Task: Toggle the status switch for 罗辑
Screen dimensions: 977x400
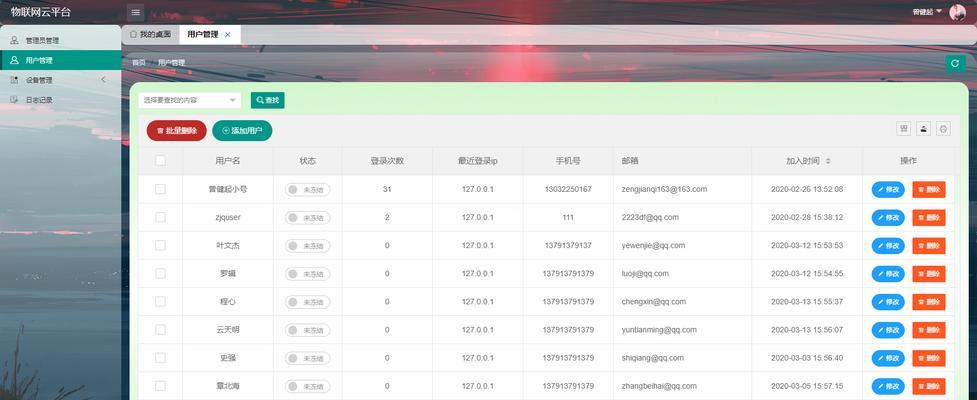Action: click(308, 274)
